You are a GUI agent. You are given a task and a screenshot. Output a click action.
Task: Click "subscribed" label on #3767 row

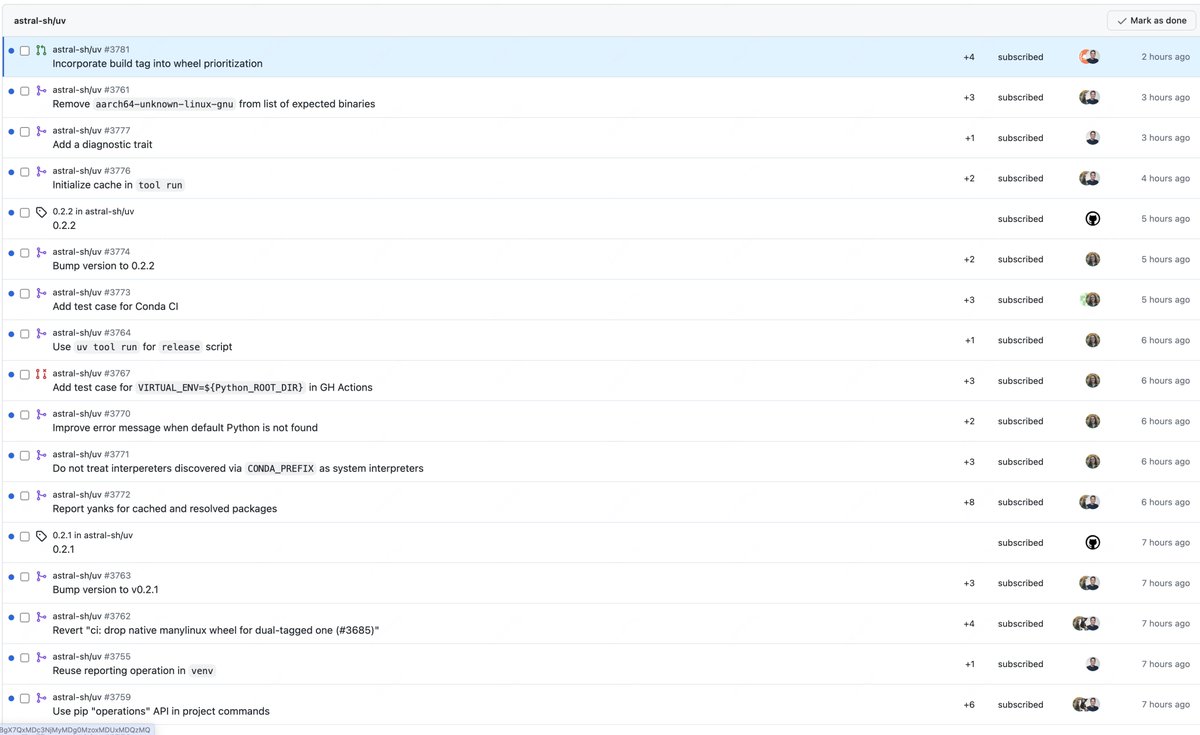(1020, 381)
